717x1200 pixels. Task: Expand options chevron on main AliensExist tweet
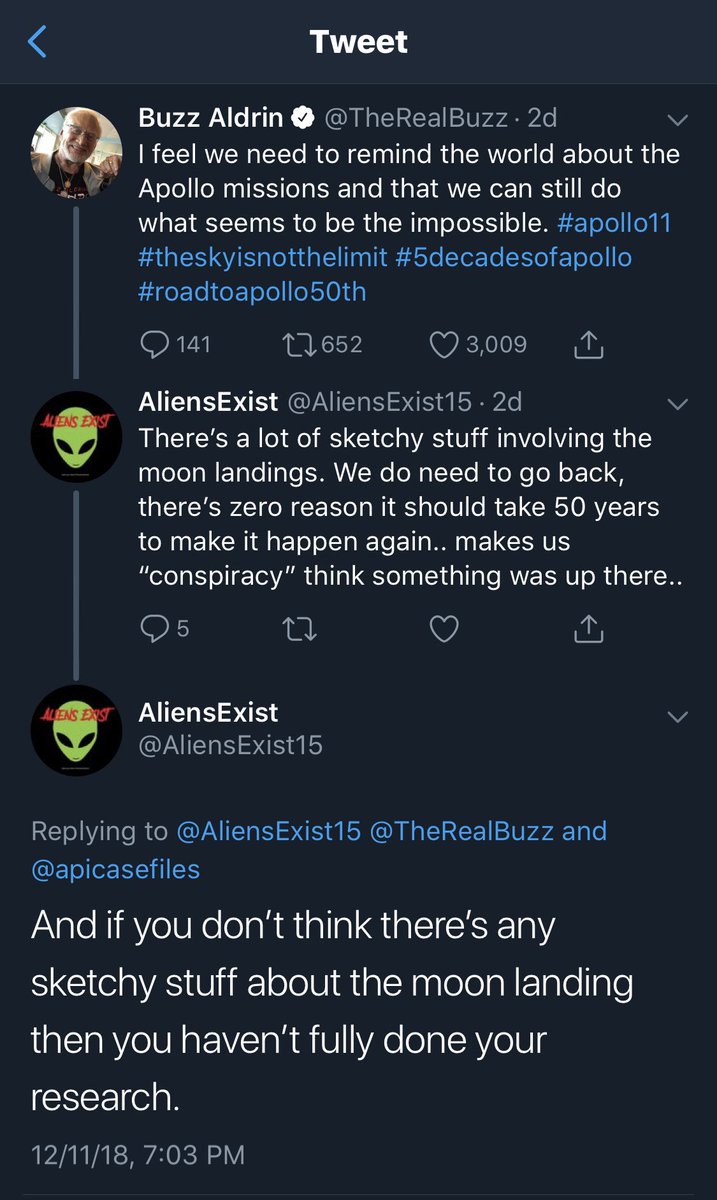(x=677, y=716)
